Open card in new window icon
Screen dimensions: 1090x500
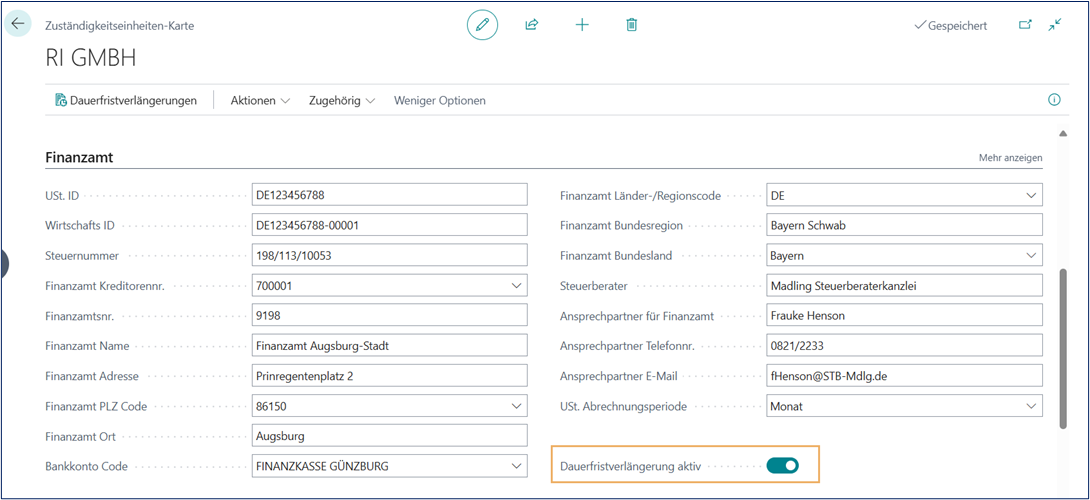(1025, 25)
